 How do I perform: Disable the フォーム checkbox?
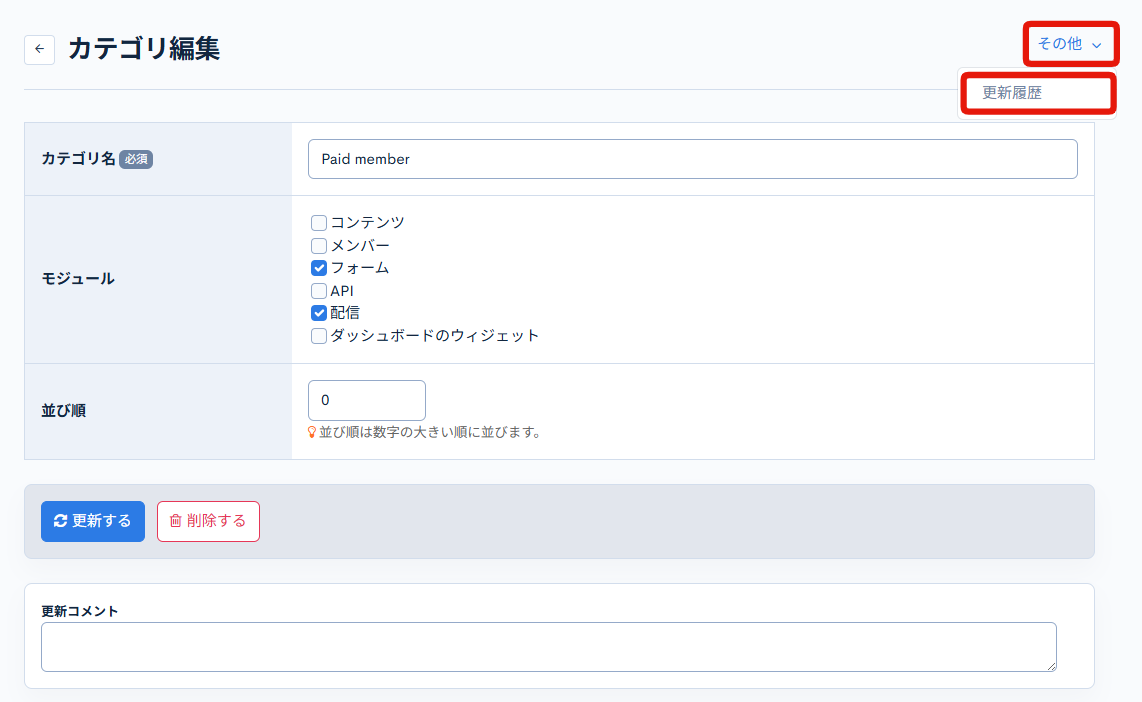click(319, 267)
